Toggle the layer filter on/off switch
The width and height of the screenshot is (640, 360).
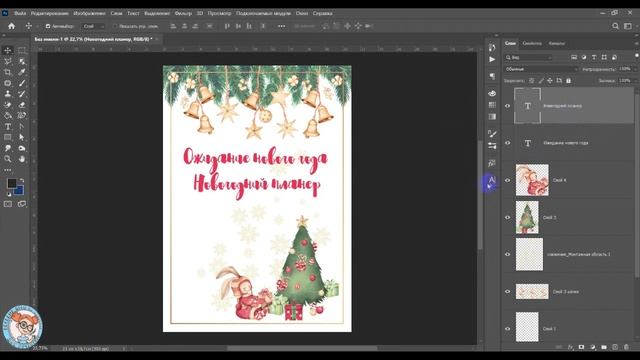pos(637,56)
